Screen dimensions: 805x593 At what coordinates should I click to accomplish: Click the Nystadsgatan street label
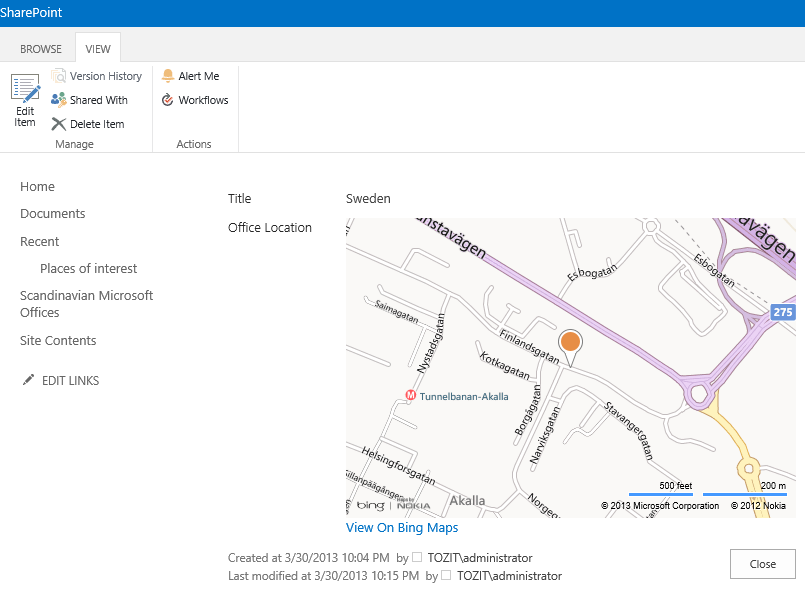[431, 343]
